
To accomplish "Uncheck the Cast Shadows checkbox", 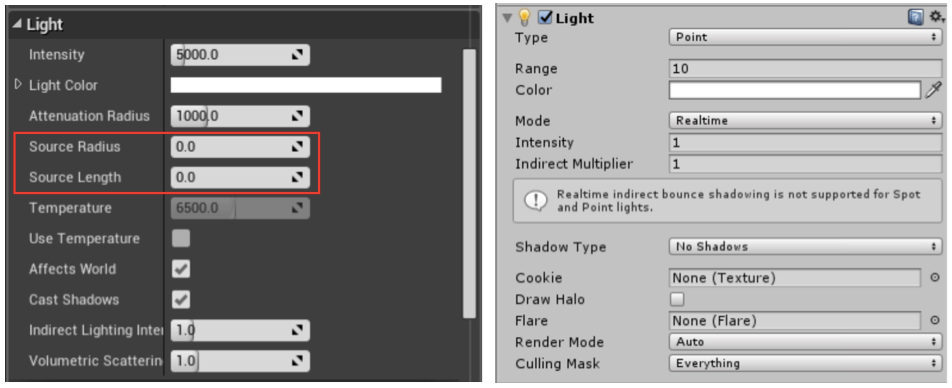I will (x=181, y=299).
